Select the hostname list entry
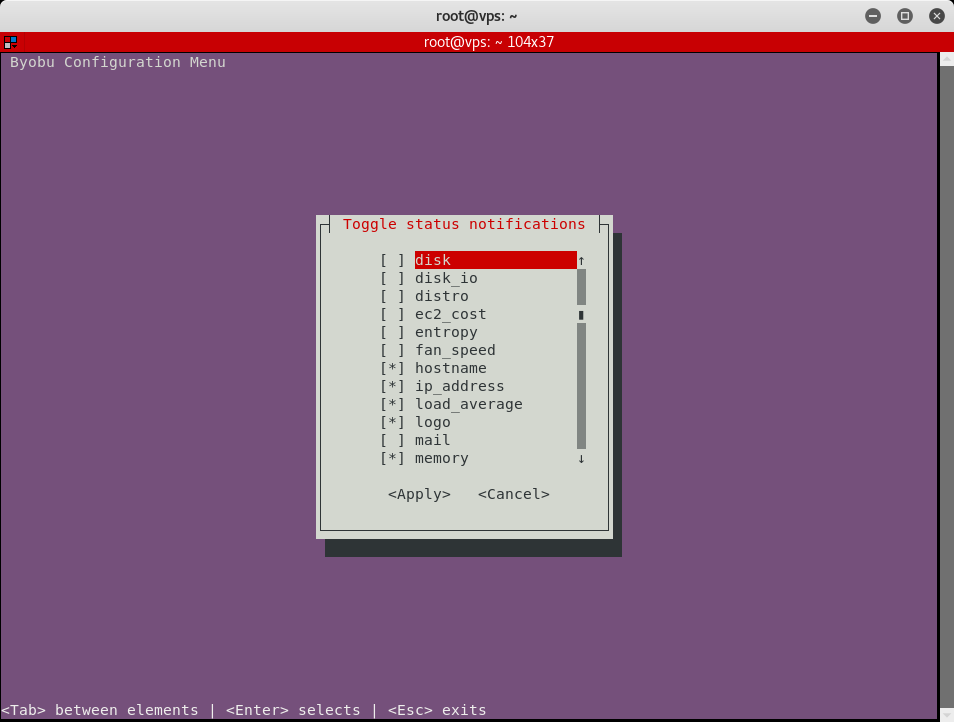The height and width of the screenshot is (722, 954). point(451,369)
